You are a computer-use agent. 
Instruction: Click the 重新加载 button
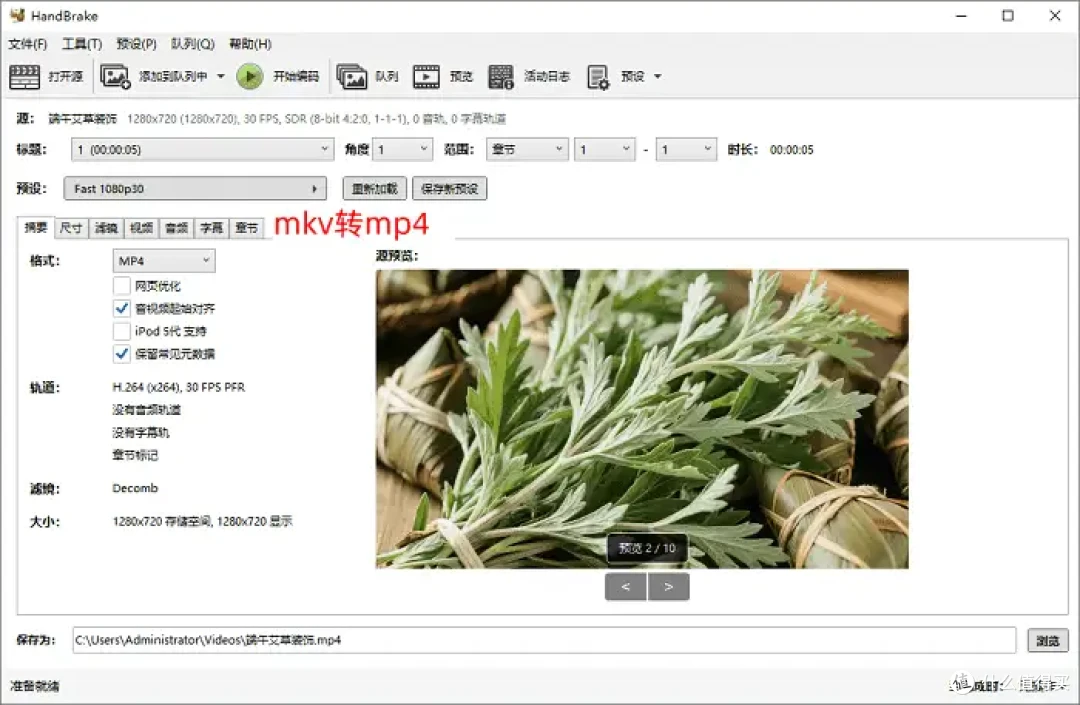tap(375, 189)
